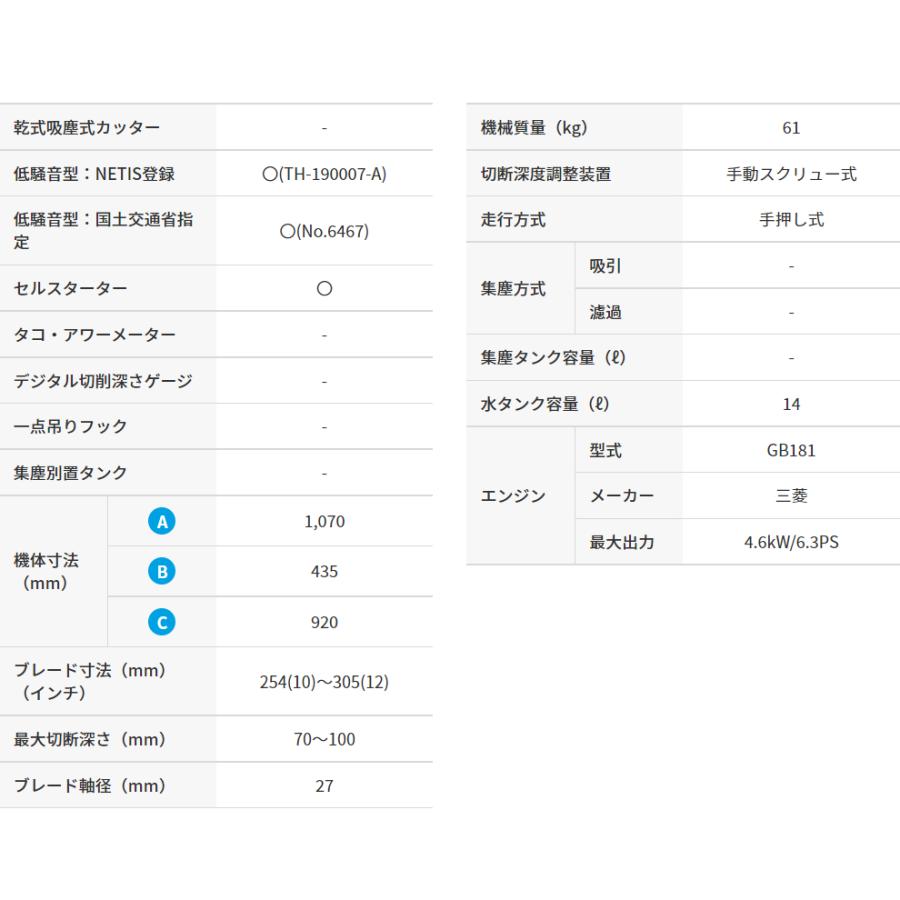Select the 乾式吸塵式カッター row label
The width and height of the screenshot is (900, 900).
tap(87, 127)
